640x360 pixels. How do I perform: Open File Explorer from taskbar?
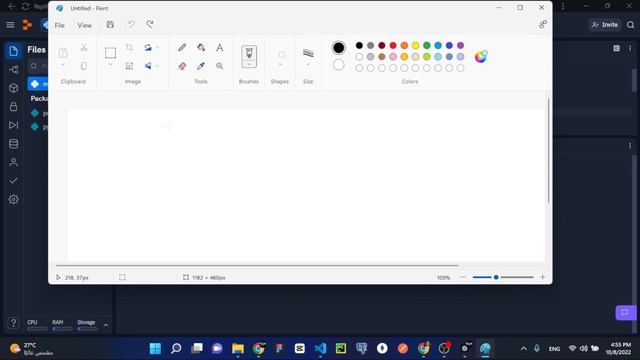point(238,349)
